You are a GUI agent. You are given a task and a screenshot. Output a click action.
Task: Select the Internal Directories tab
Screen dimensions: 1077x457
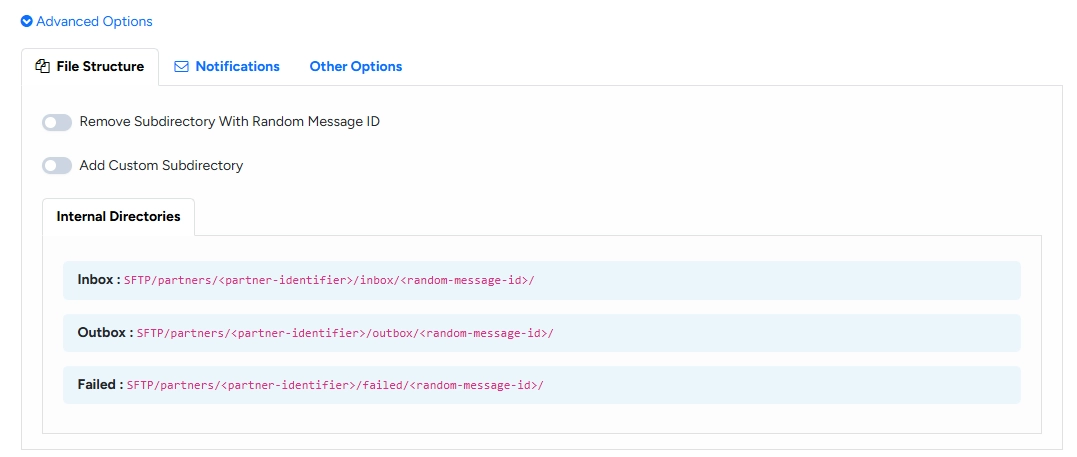(118, 216)
